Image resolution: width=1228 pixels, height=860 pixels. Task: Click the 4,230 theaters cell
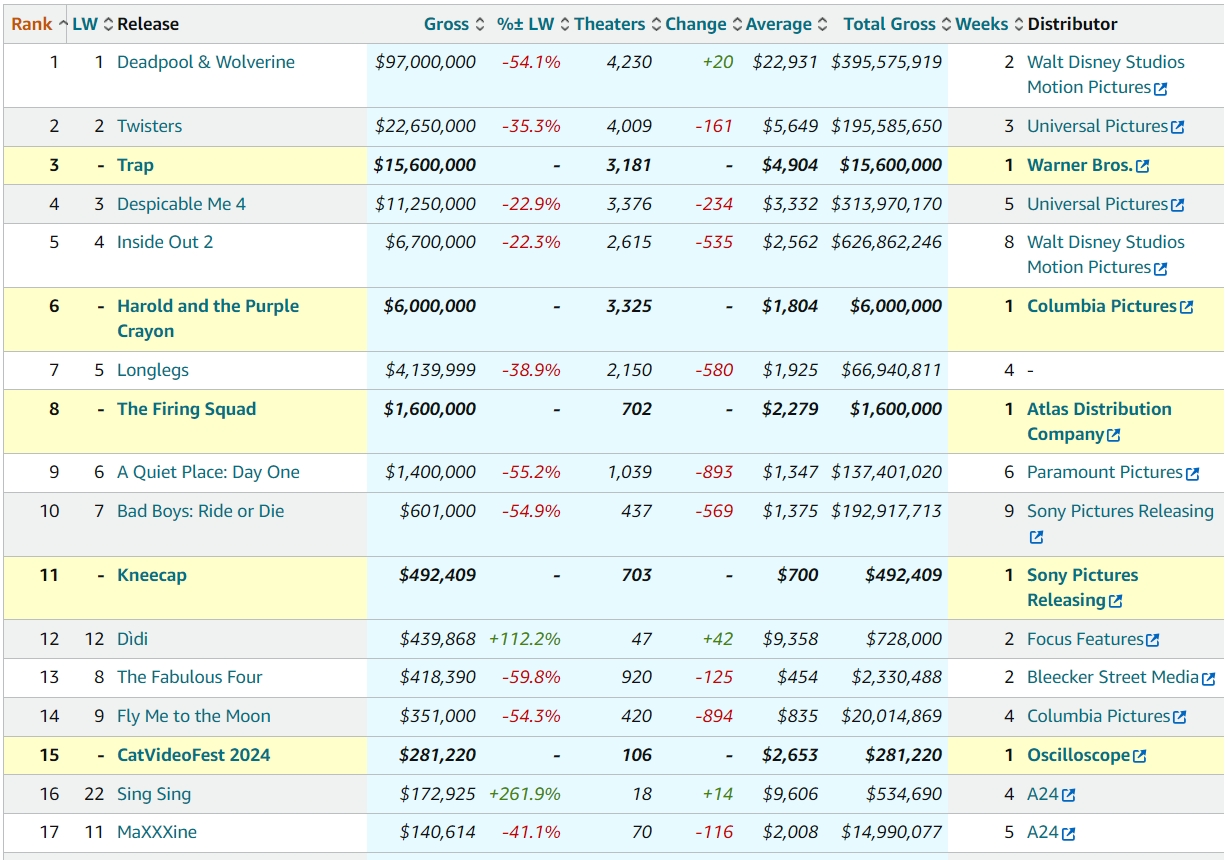[x=629, y=62]
